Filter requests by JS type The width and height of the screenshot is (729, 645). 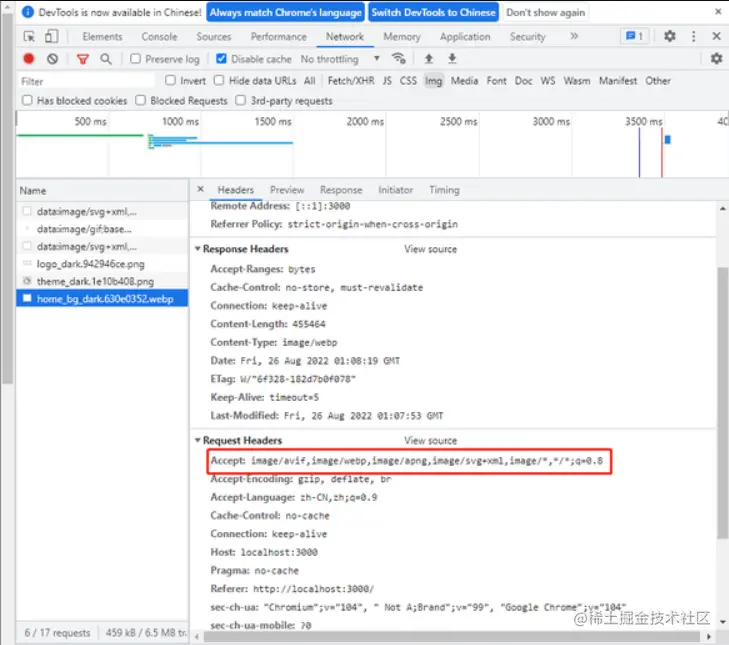[387, 81]
